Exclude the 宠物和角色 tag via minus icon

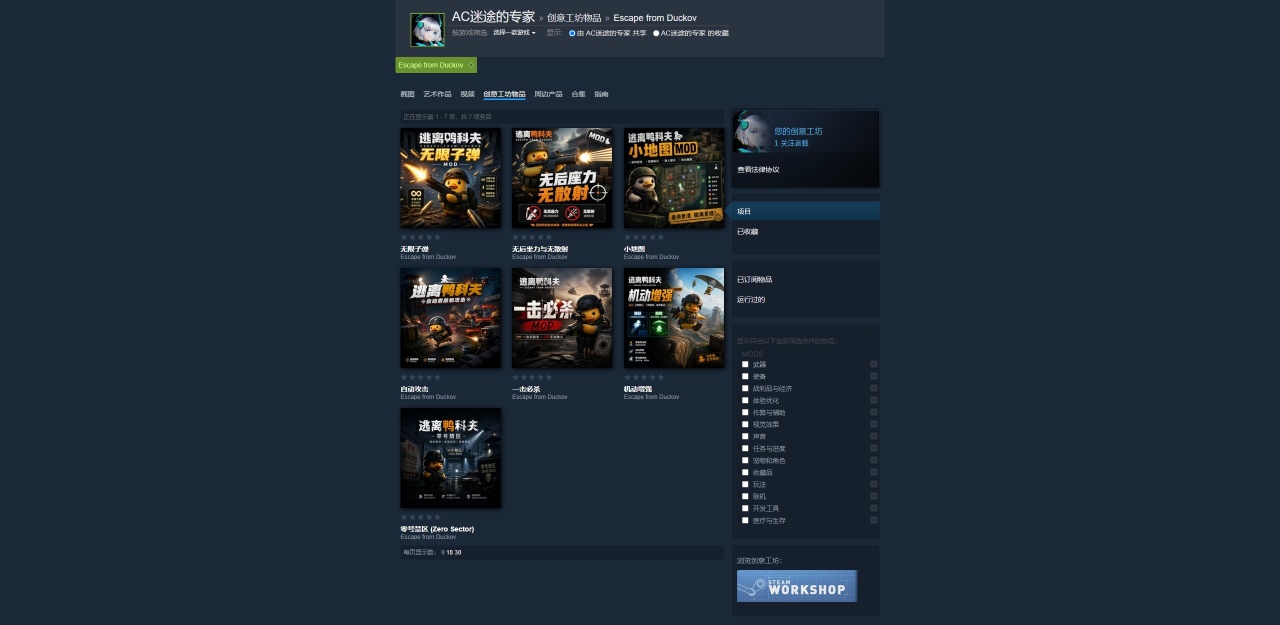click(x=874, y=460)
